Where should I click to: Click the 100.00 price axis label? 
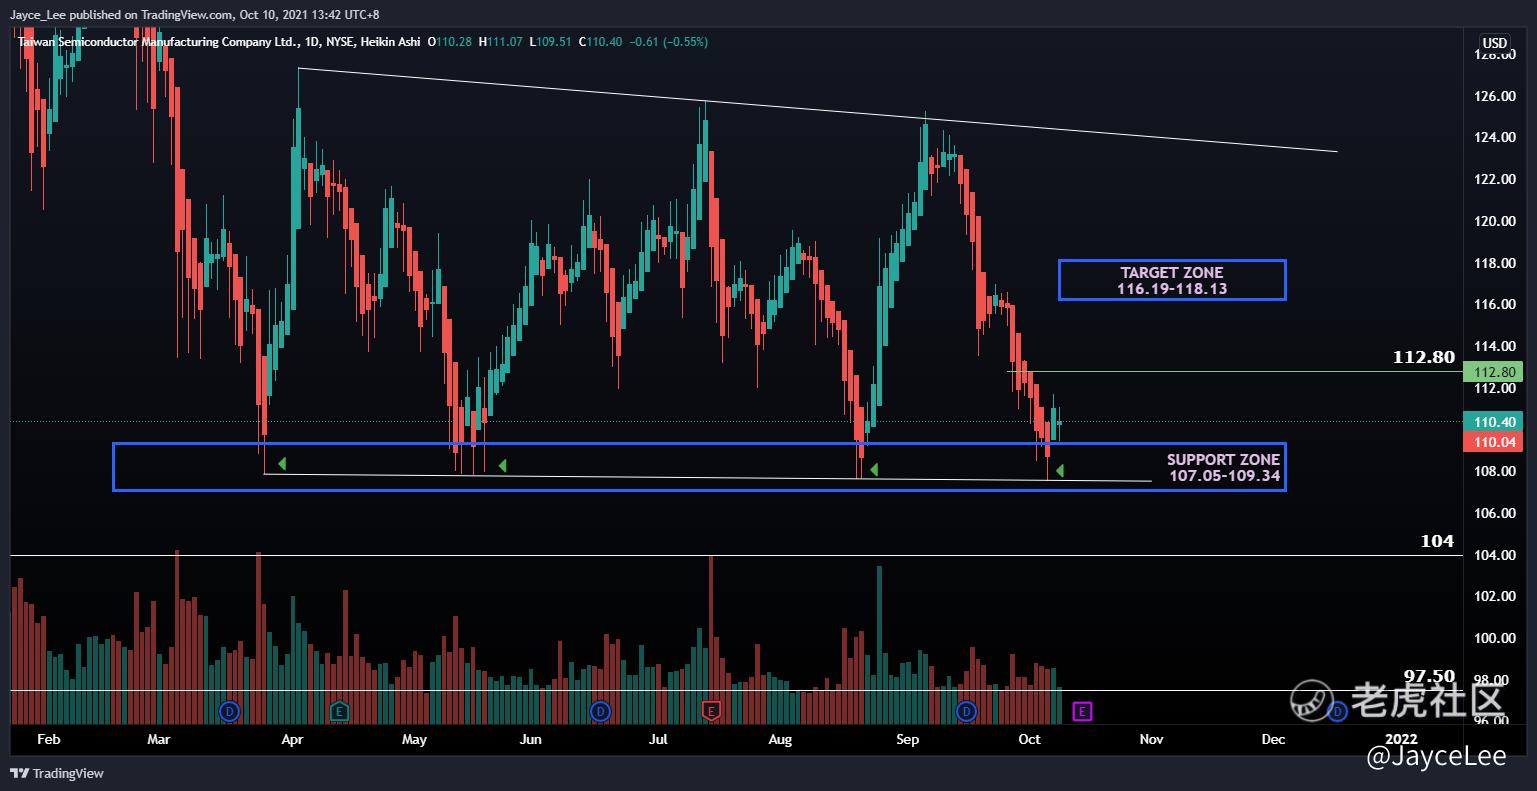[x=1494, y=638]
